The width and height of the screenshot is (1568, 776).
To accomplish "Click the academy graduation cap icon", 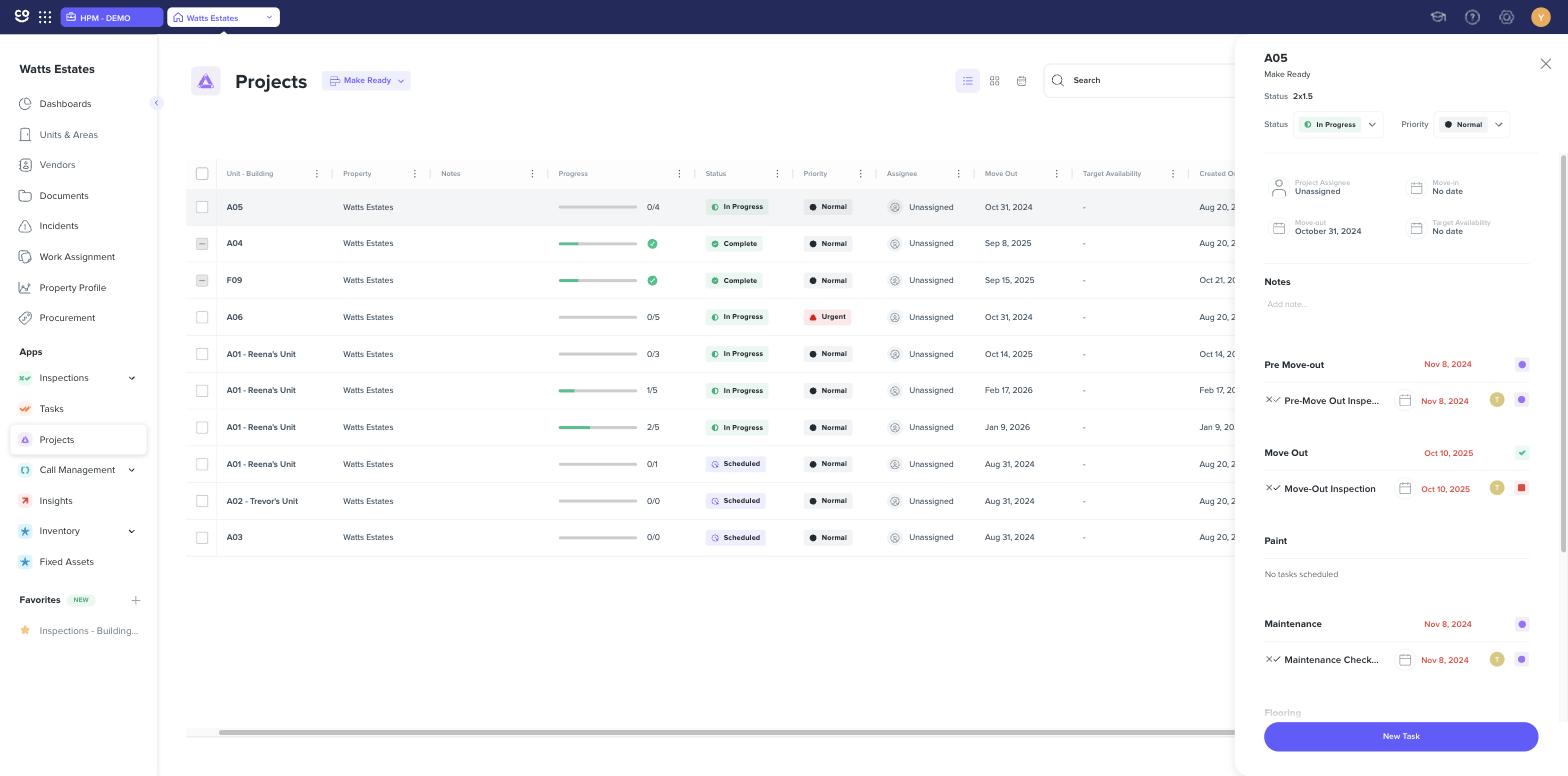I will click(x=1438, y=17).
